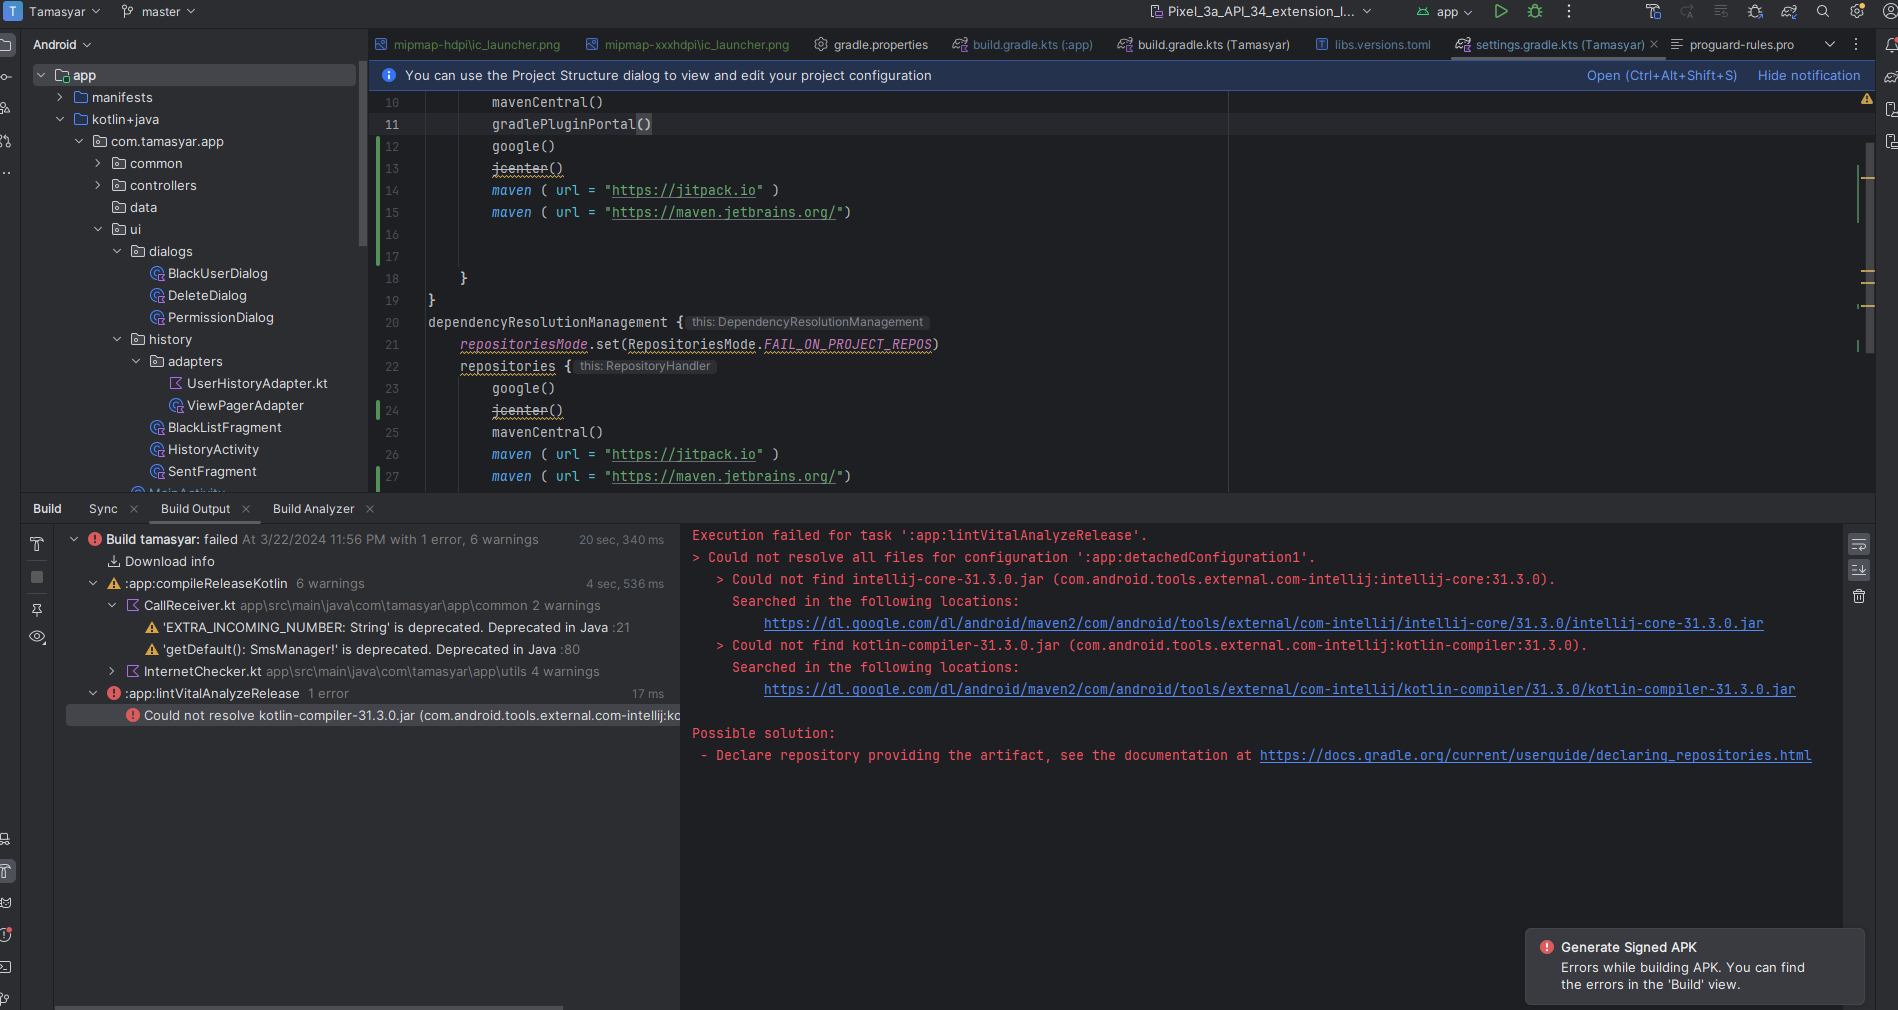
Task: Open the IDE settings gear icon
Action: [1857, 12]
